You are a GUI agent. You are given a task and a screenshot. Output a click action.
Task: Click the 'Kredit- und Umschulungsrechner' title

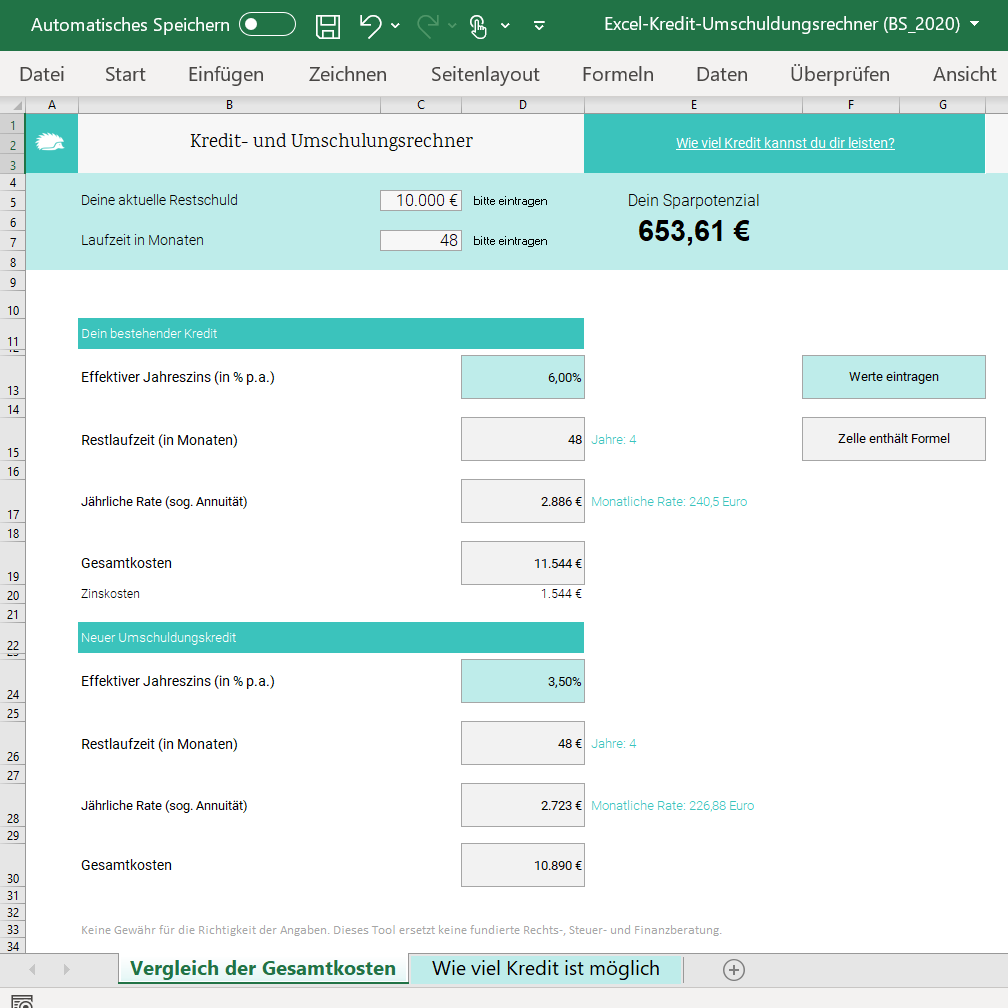(331, 141)
